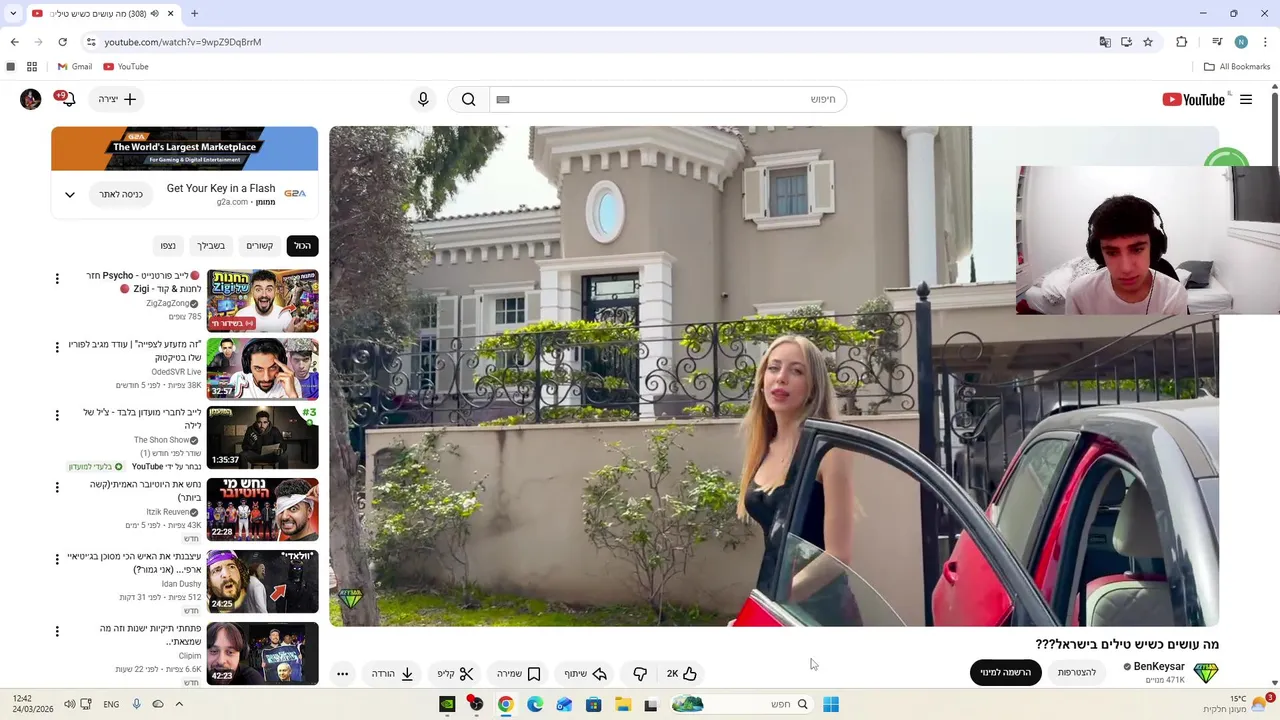
Task: Open File Explorer from taskbar
Action: (622, 704)
